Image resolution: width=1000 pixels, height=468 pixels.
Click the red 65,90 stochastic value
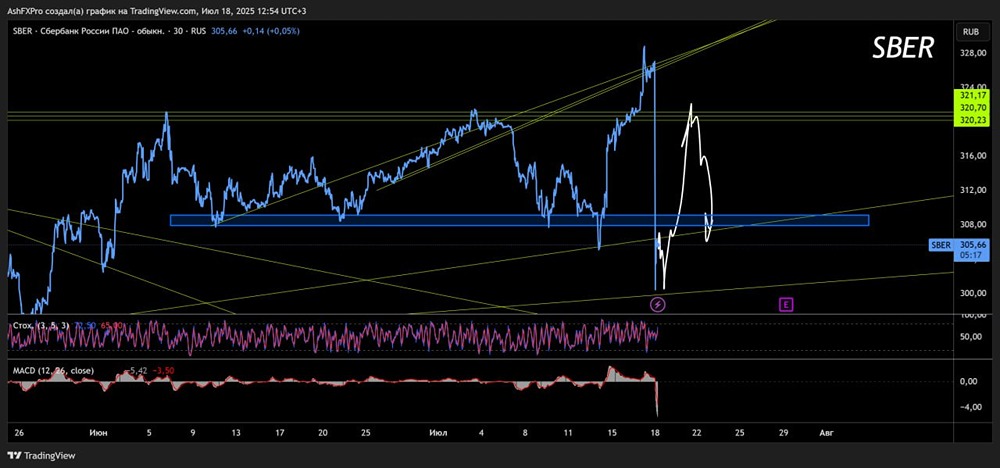pos(111,326)
